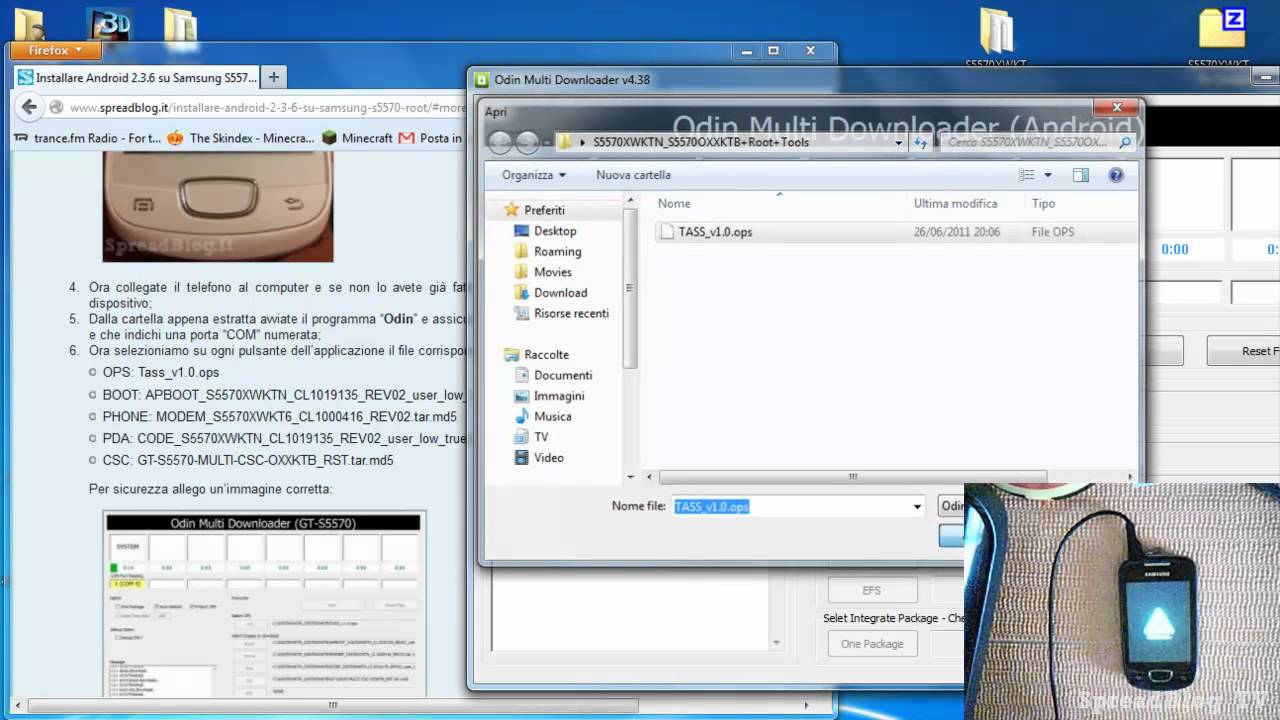Click the scroll down arrow in Odin message box

[776, 643]
